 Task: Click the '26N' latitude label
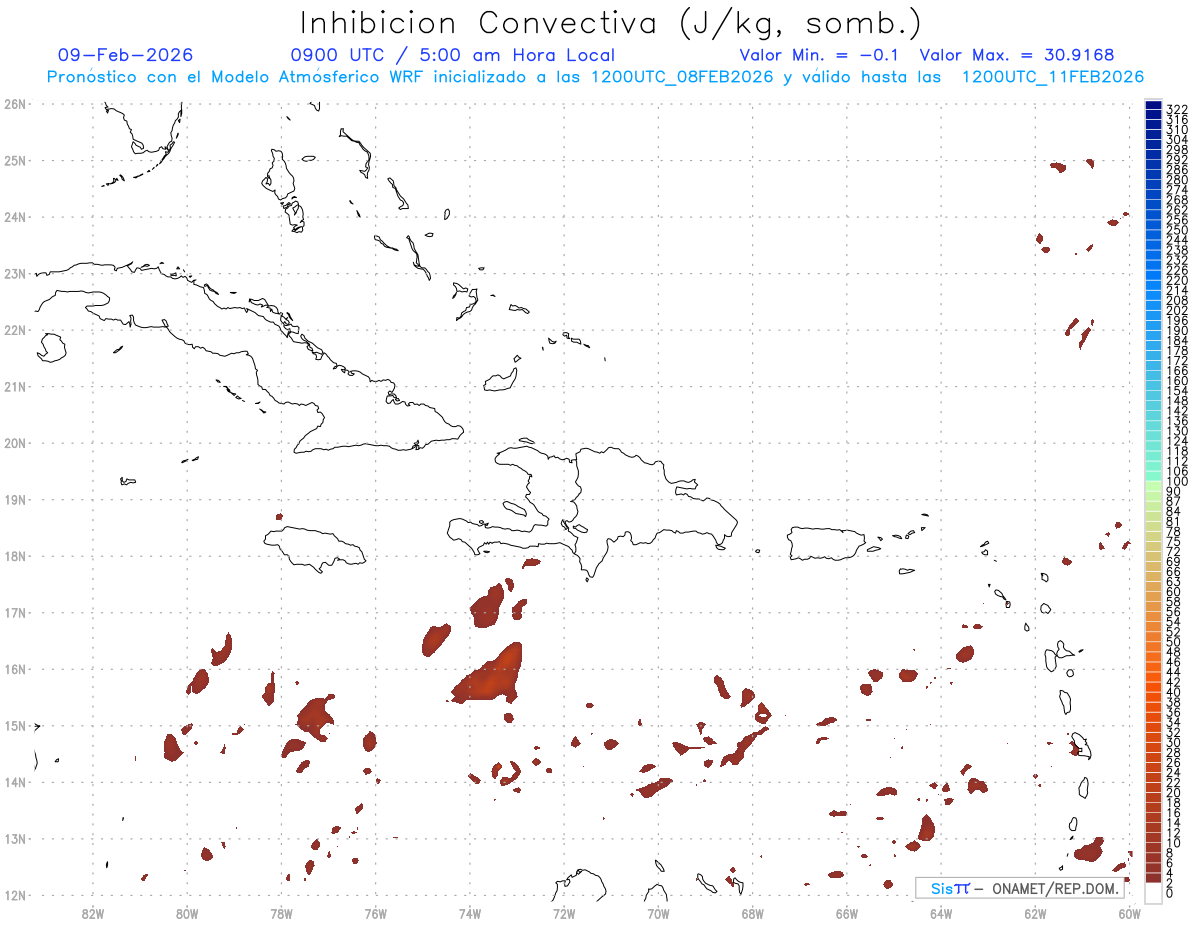click(x=15, y=103)
